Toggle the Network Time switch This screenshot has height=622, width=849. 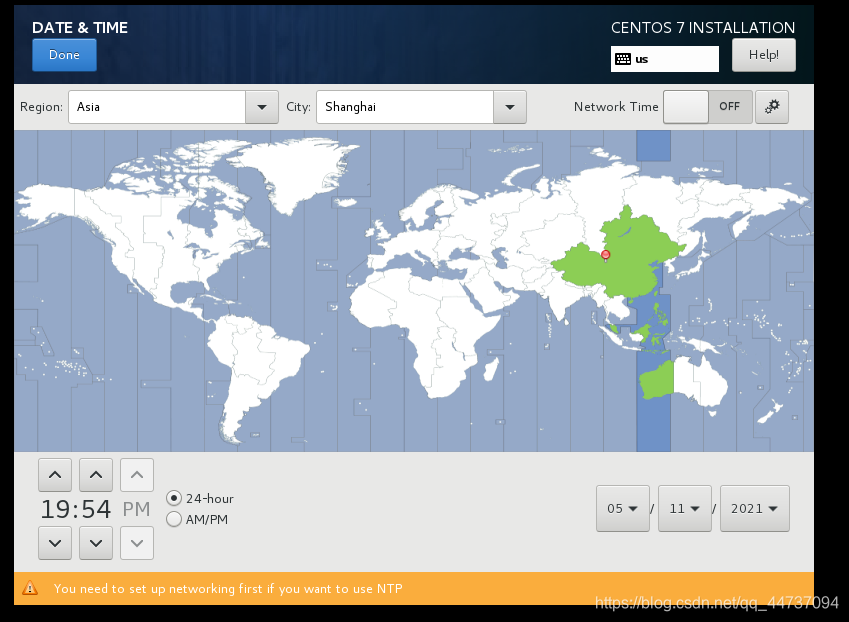click(x=708, y=107)
